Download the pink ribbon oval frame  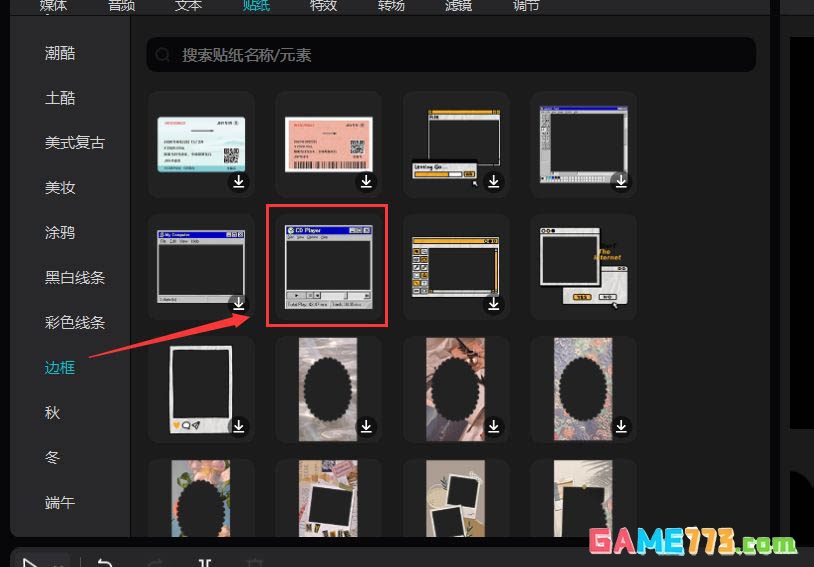coord(494,426)
